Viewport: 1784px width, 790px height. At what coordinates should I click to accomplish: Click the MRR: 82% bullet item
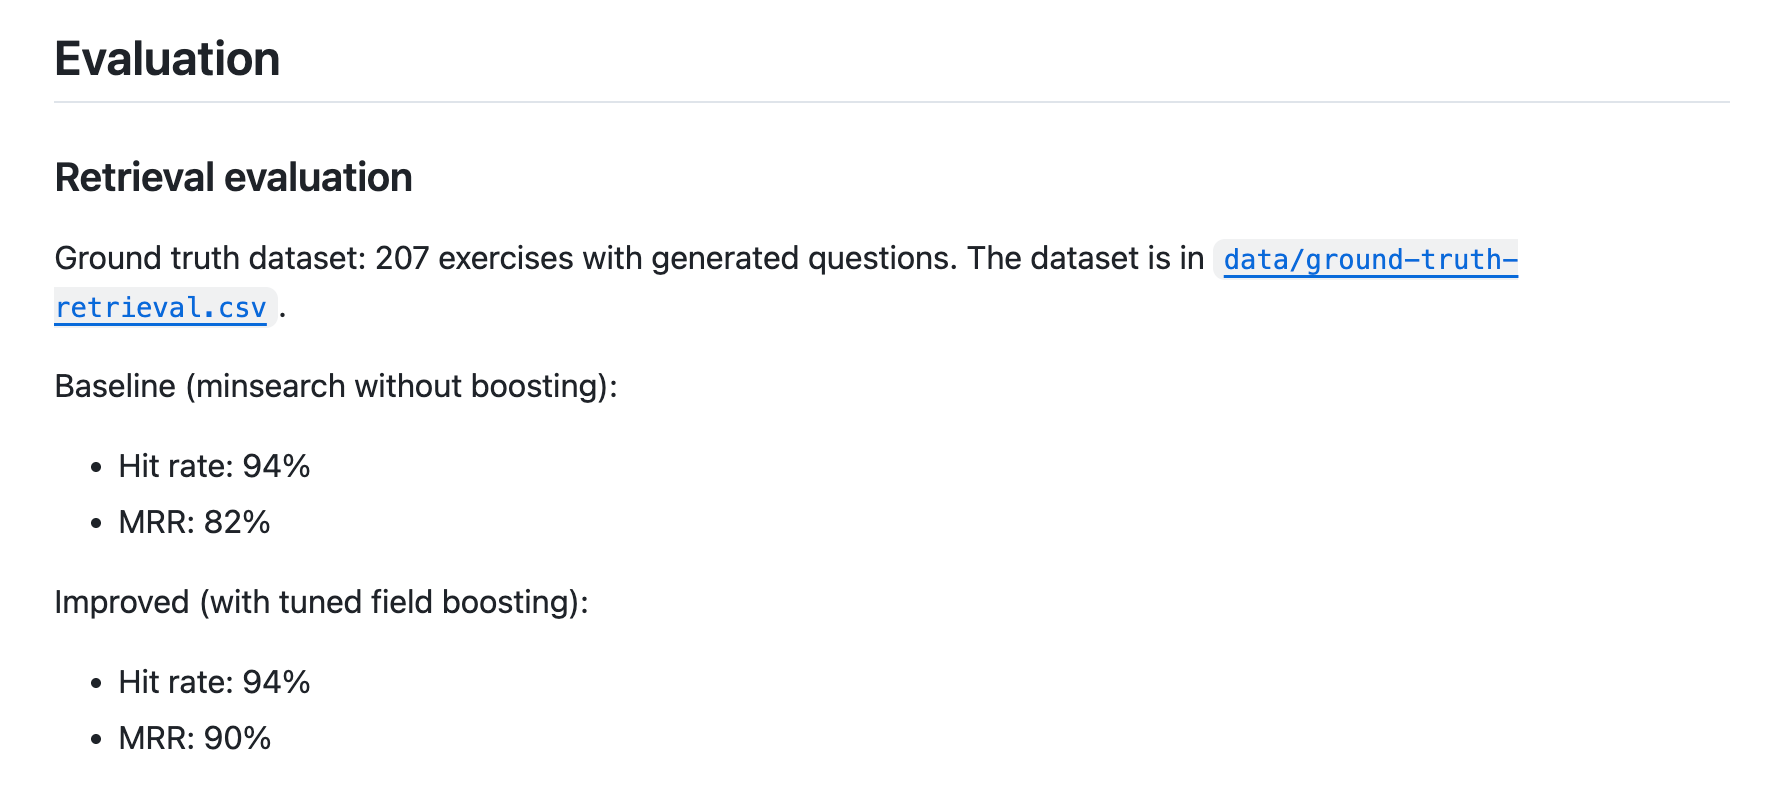coord(194,522)
